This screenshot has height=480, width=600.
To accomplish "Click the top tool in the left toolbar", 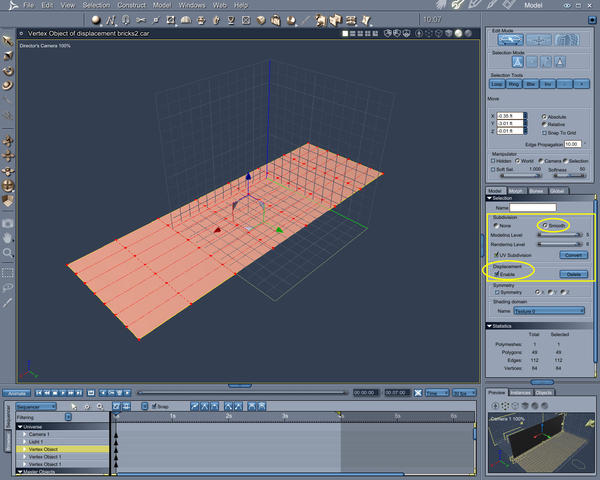I will (x=7, y=40).
